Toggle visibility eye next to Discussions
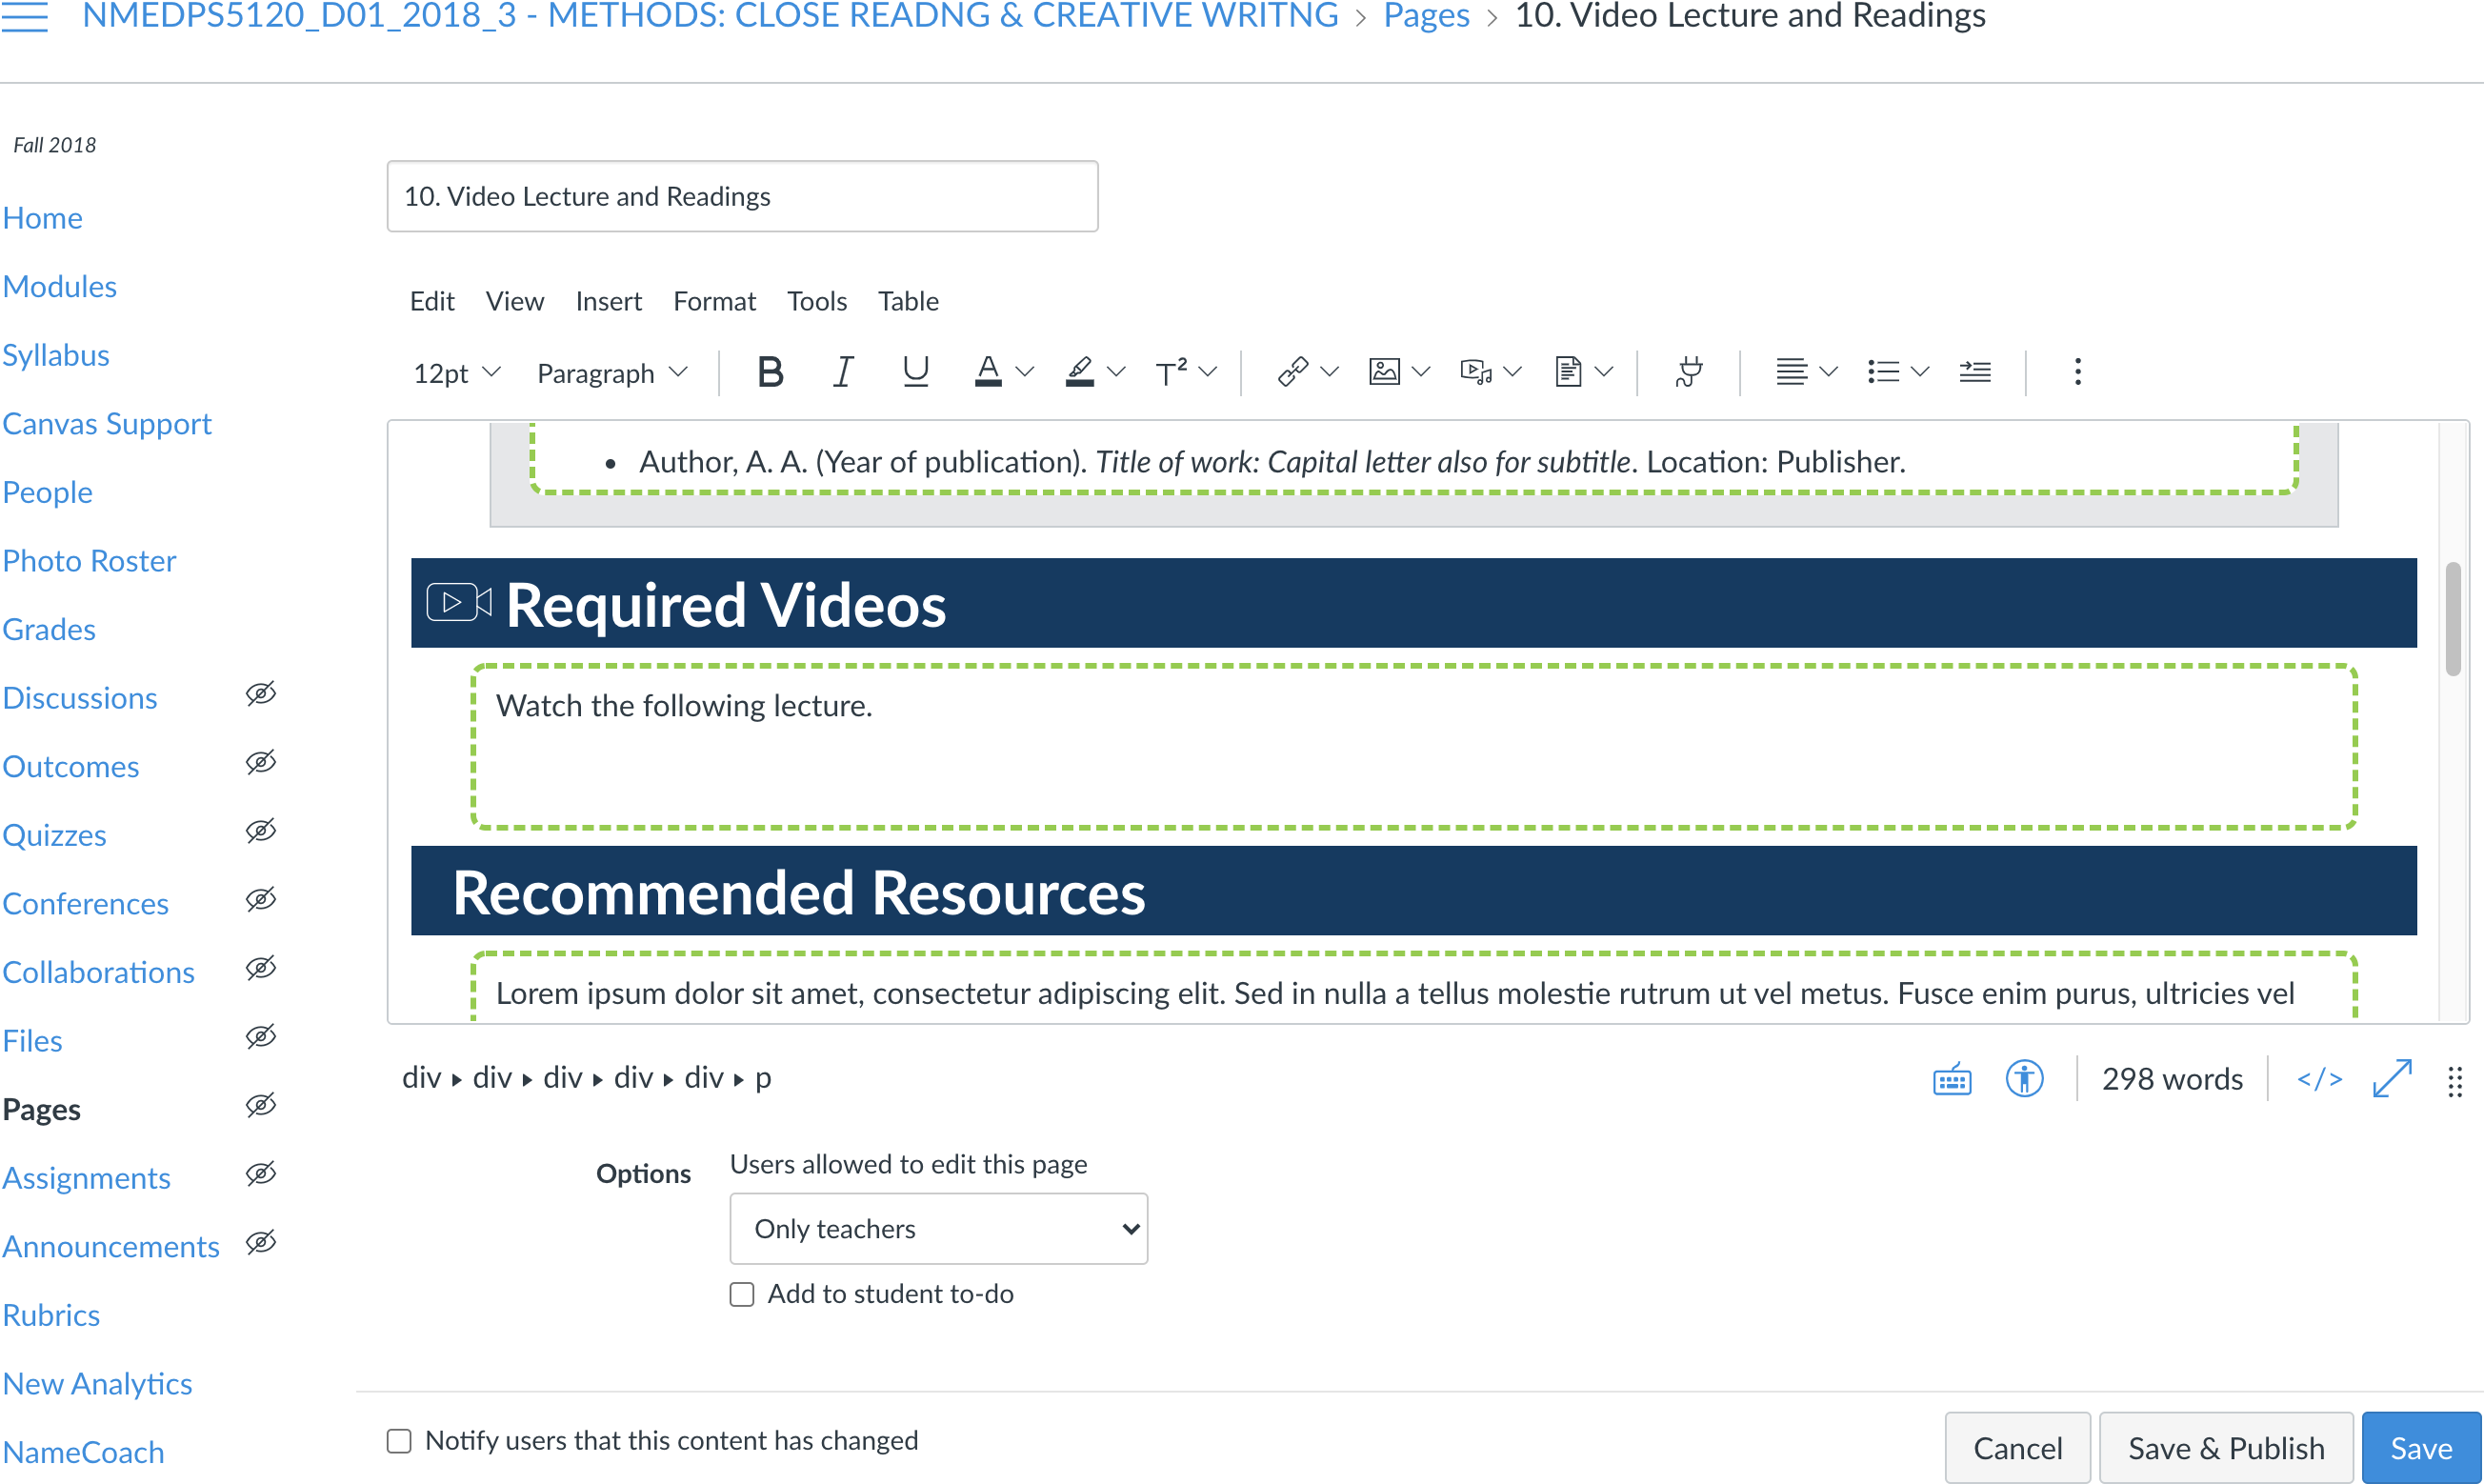2484x1484 pixels. (261, 694)
